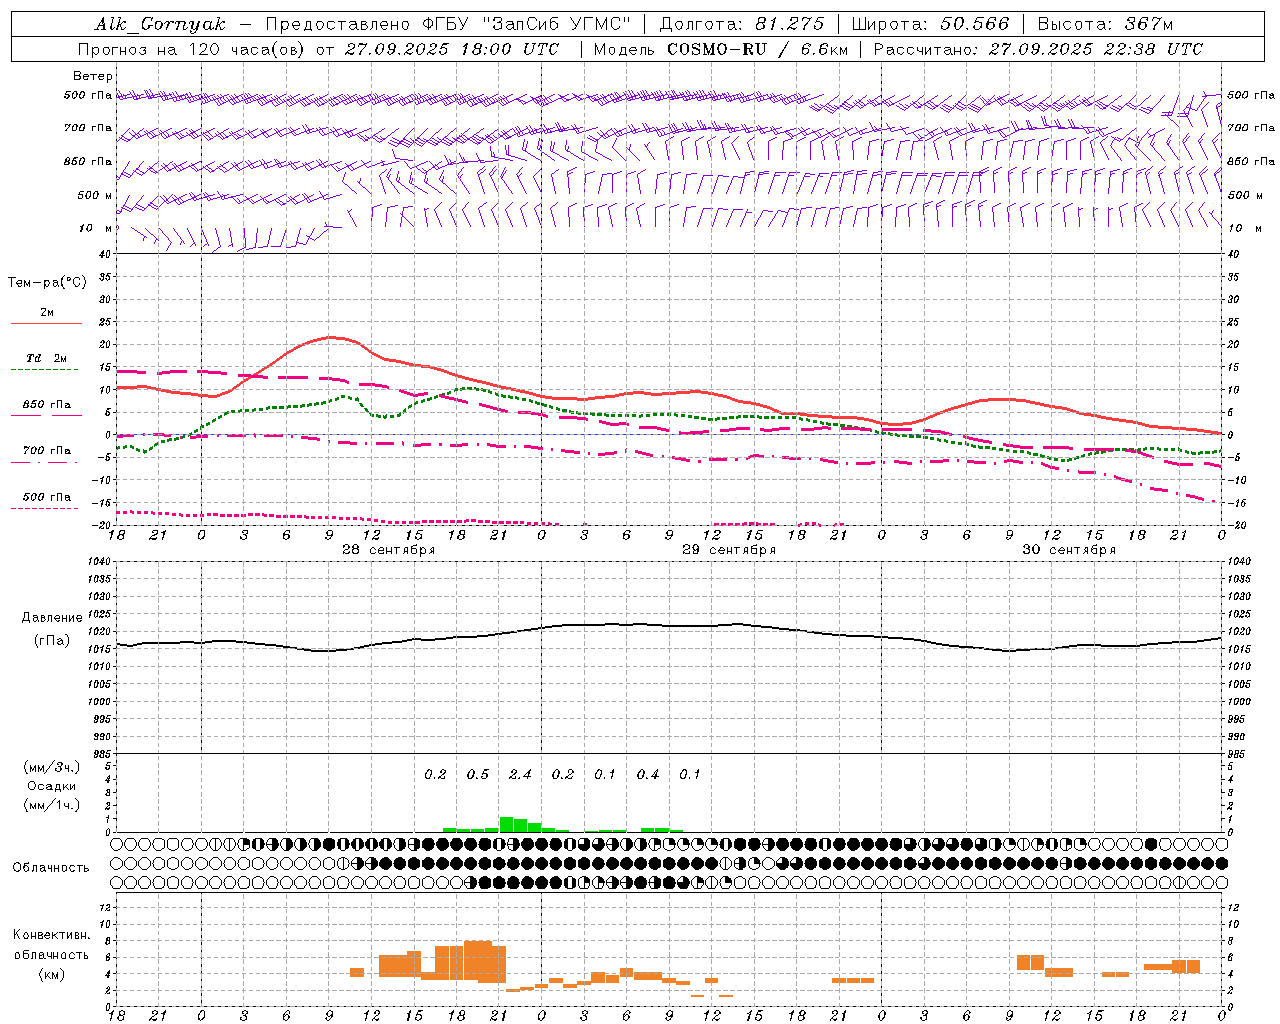The image size is (1280, 1024).
Task: Click the 700 гПа temperature legend entry
Action: coord(47,451)
